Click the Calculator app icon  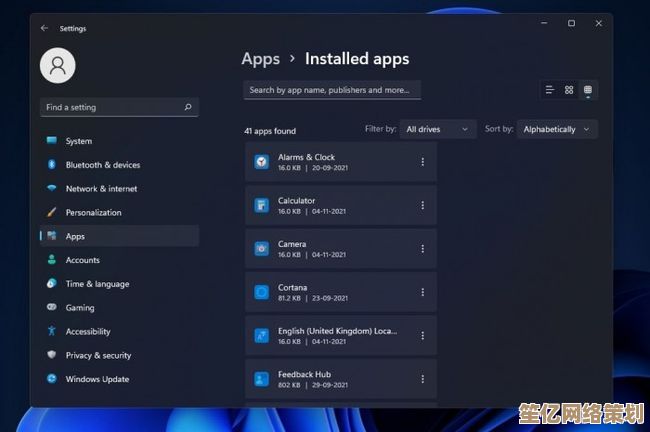click(x=262, y=205)
